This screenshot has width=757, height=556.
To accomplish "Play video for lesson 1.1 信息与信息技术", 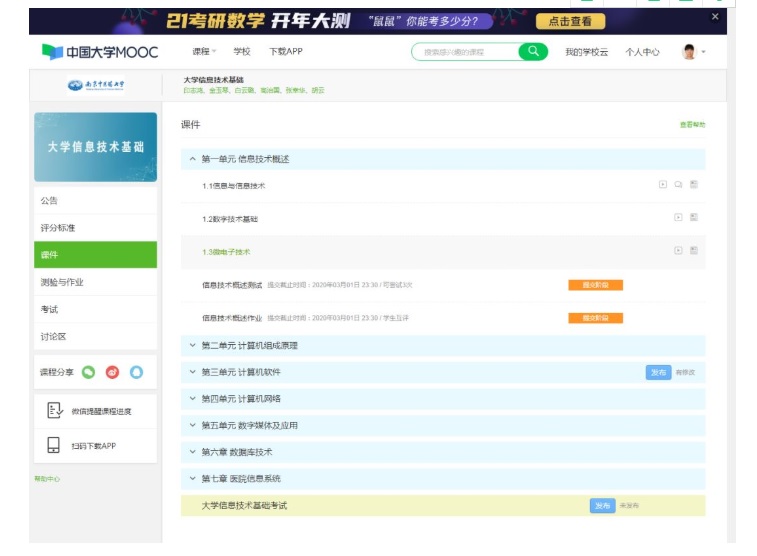I will (x=662, y=184).
